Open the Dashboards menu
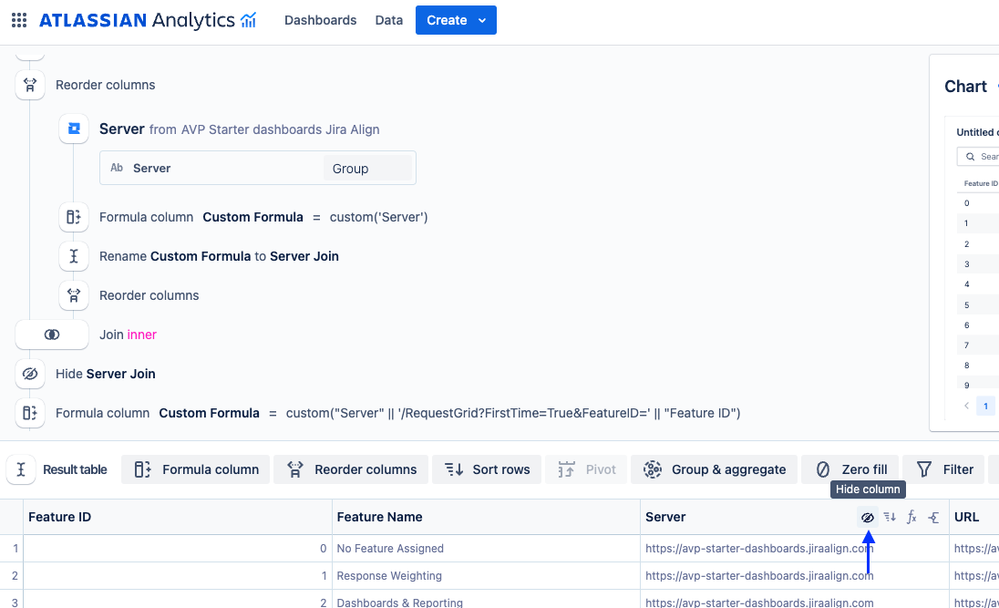This screenshot has width=999, height=608. tap(320, 20)
